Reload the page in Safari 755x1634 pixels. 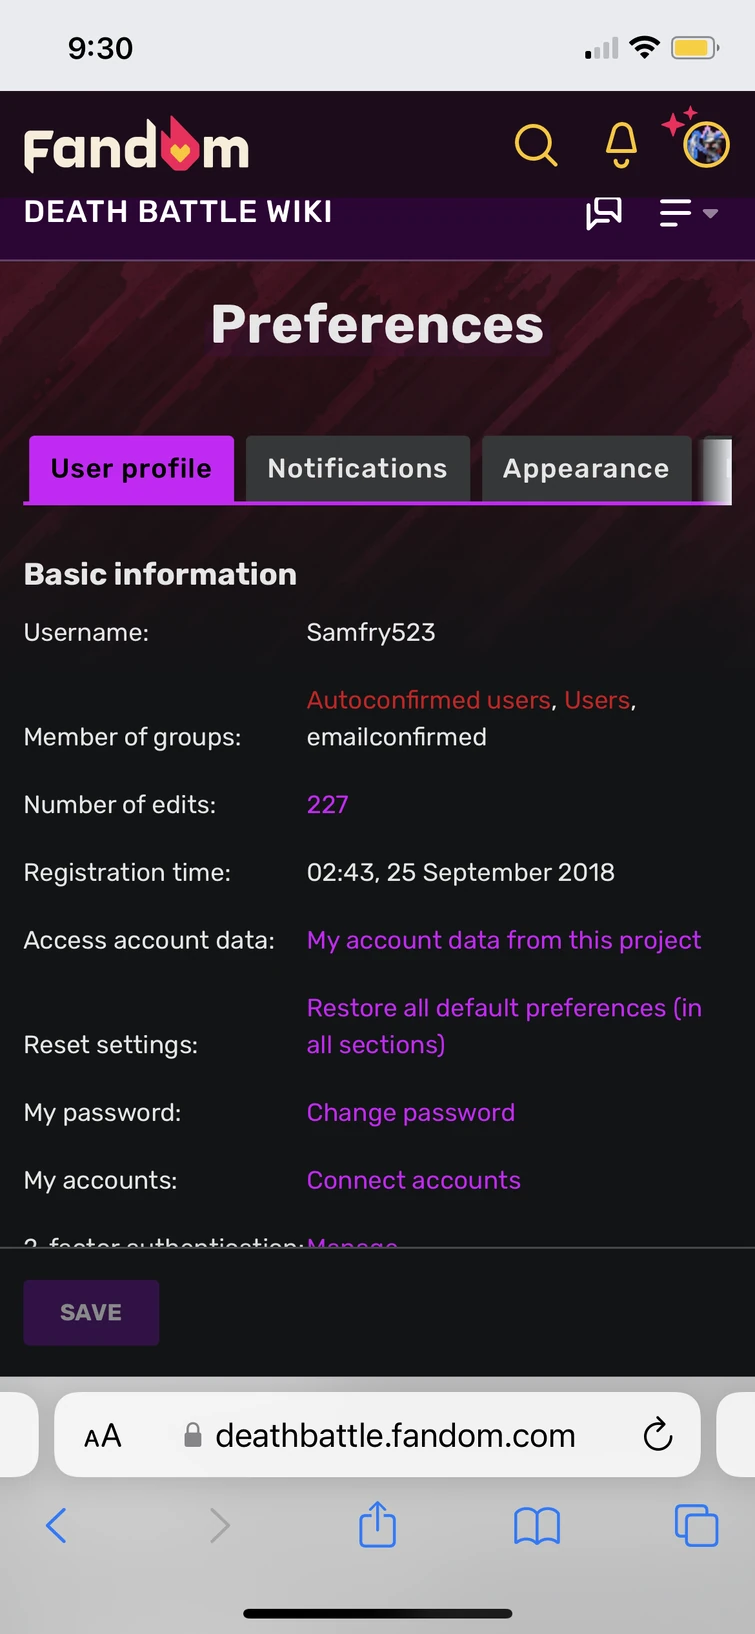(657, 1435)
